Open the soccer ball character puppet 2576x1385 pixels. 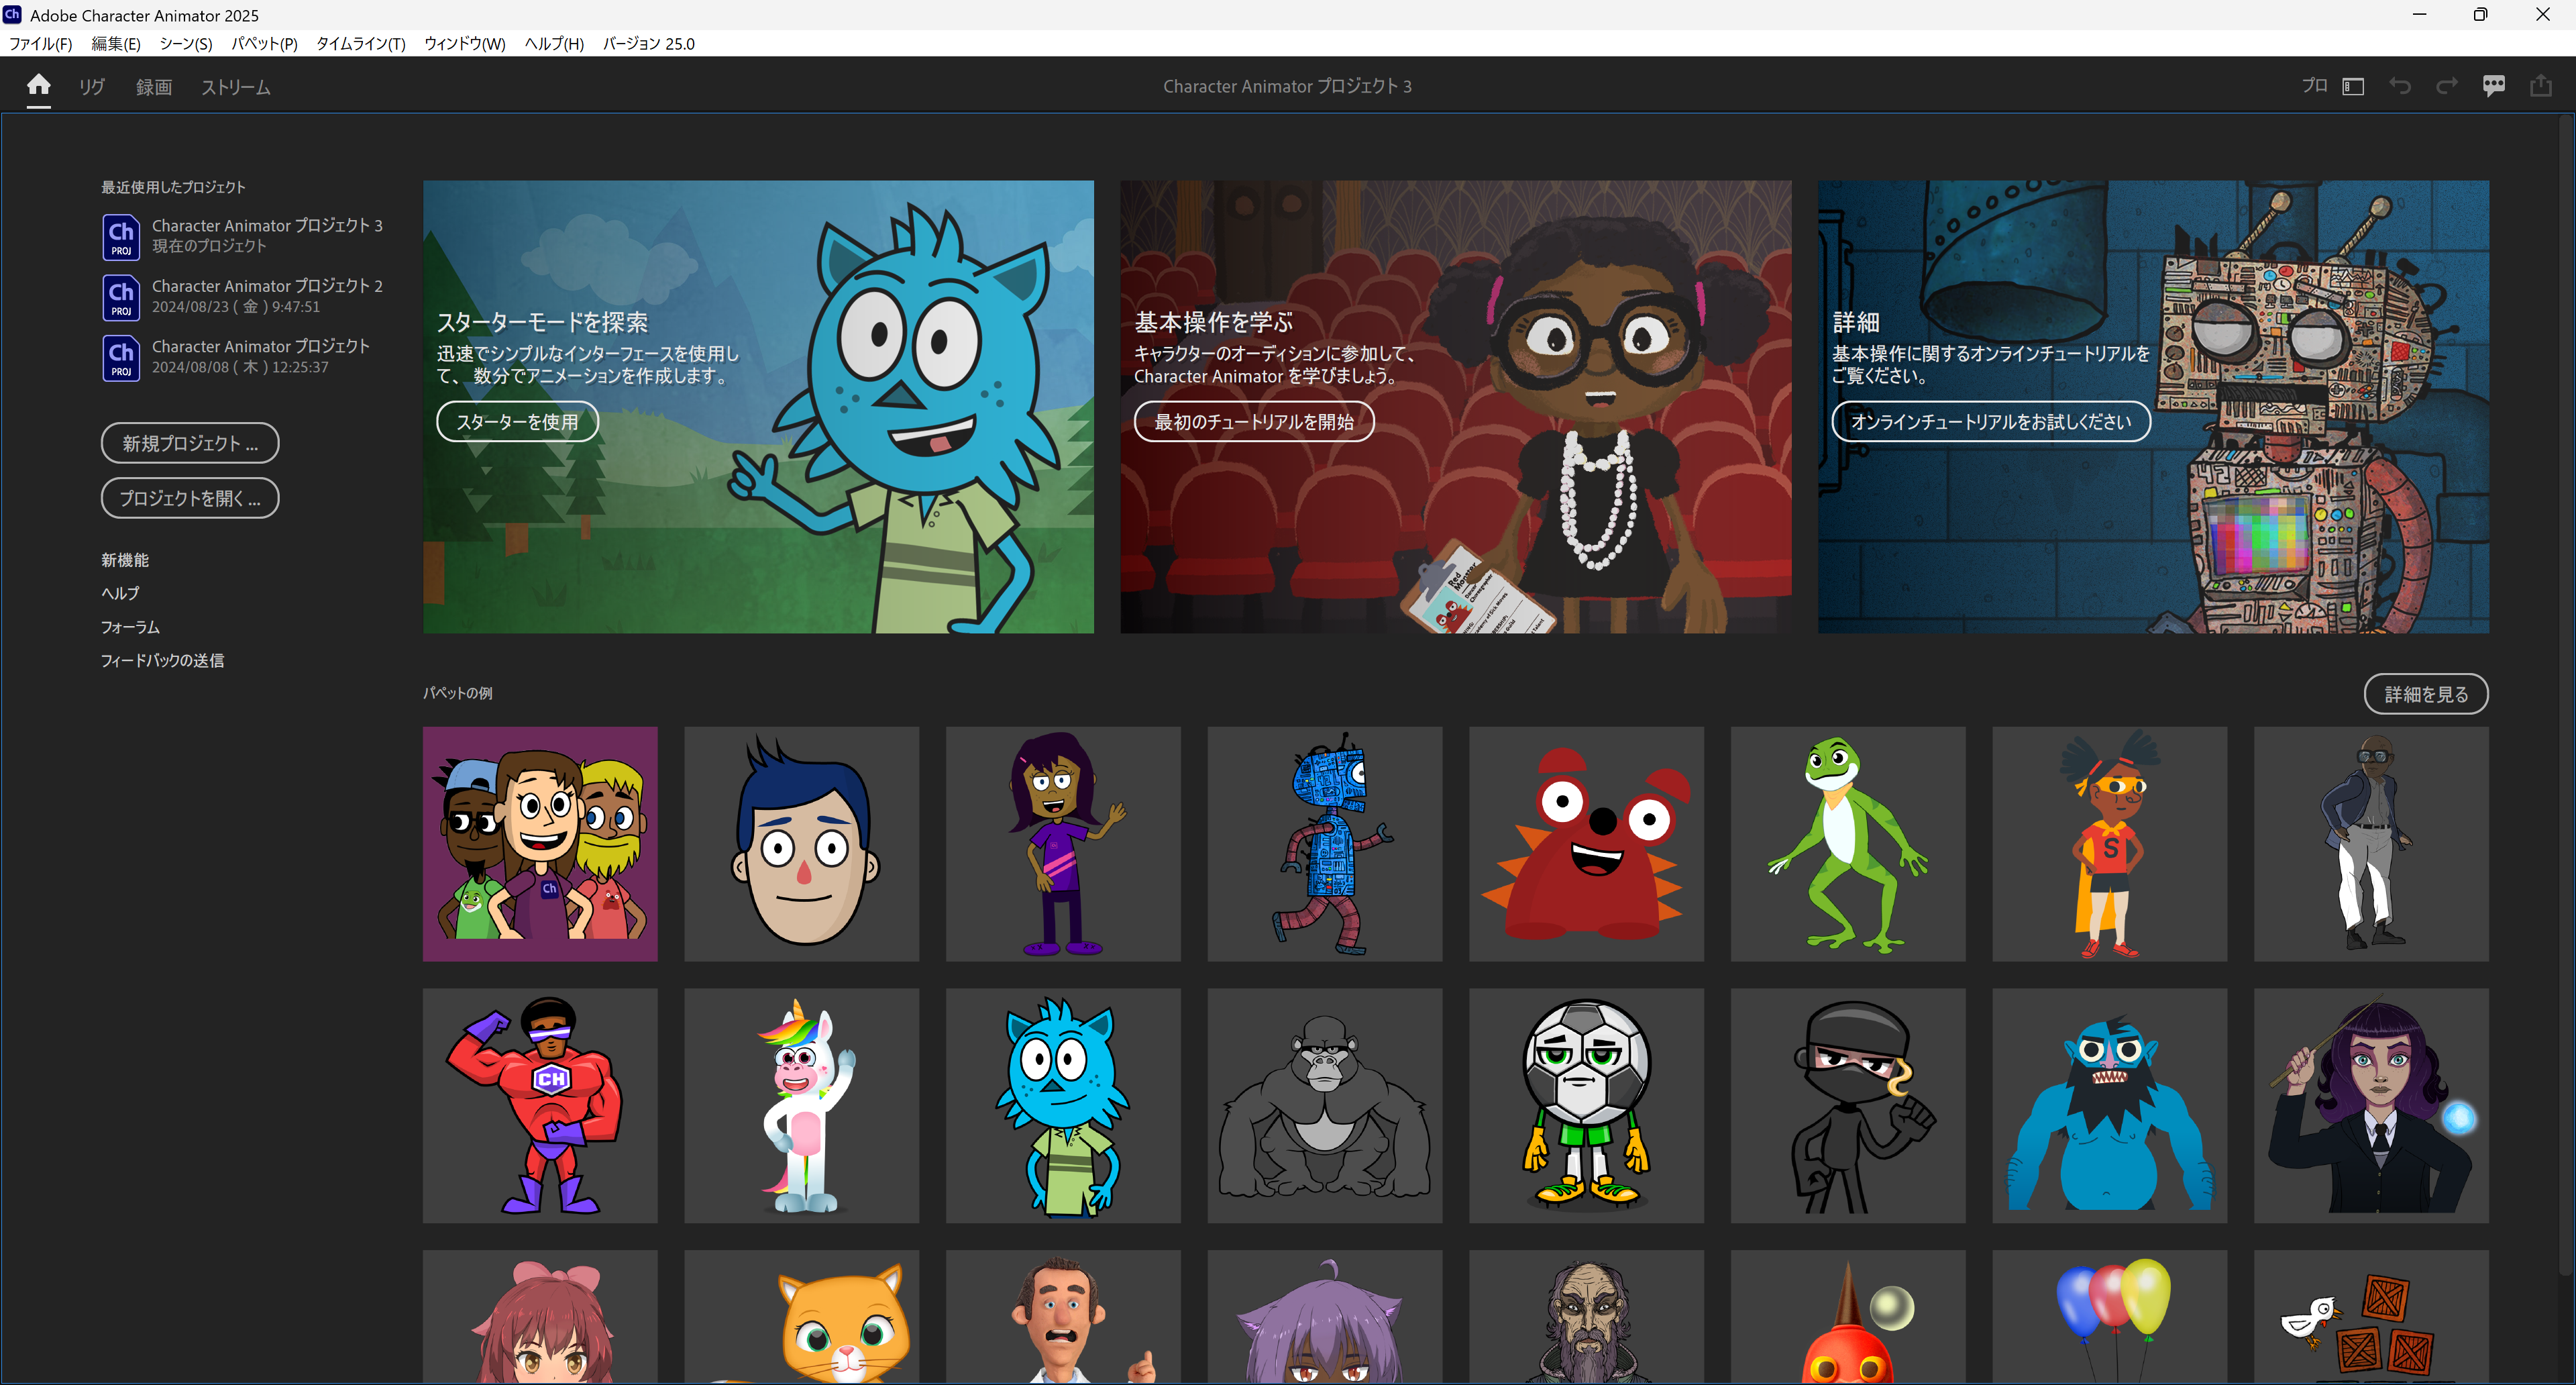tap(1587, 1106)
